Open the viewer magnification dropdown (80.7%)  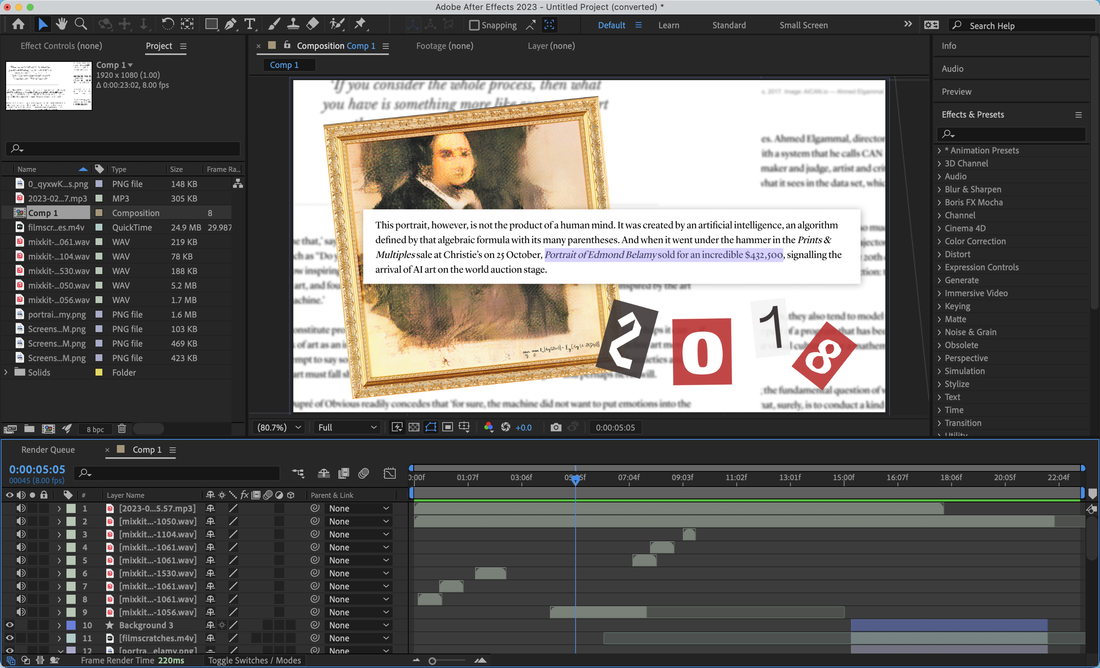click(x=279, y=427)
